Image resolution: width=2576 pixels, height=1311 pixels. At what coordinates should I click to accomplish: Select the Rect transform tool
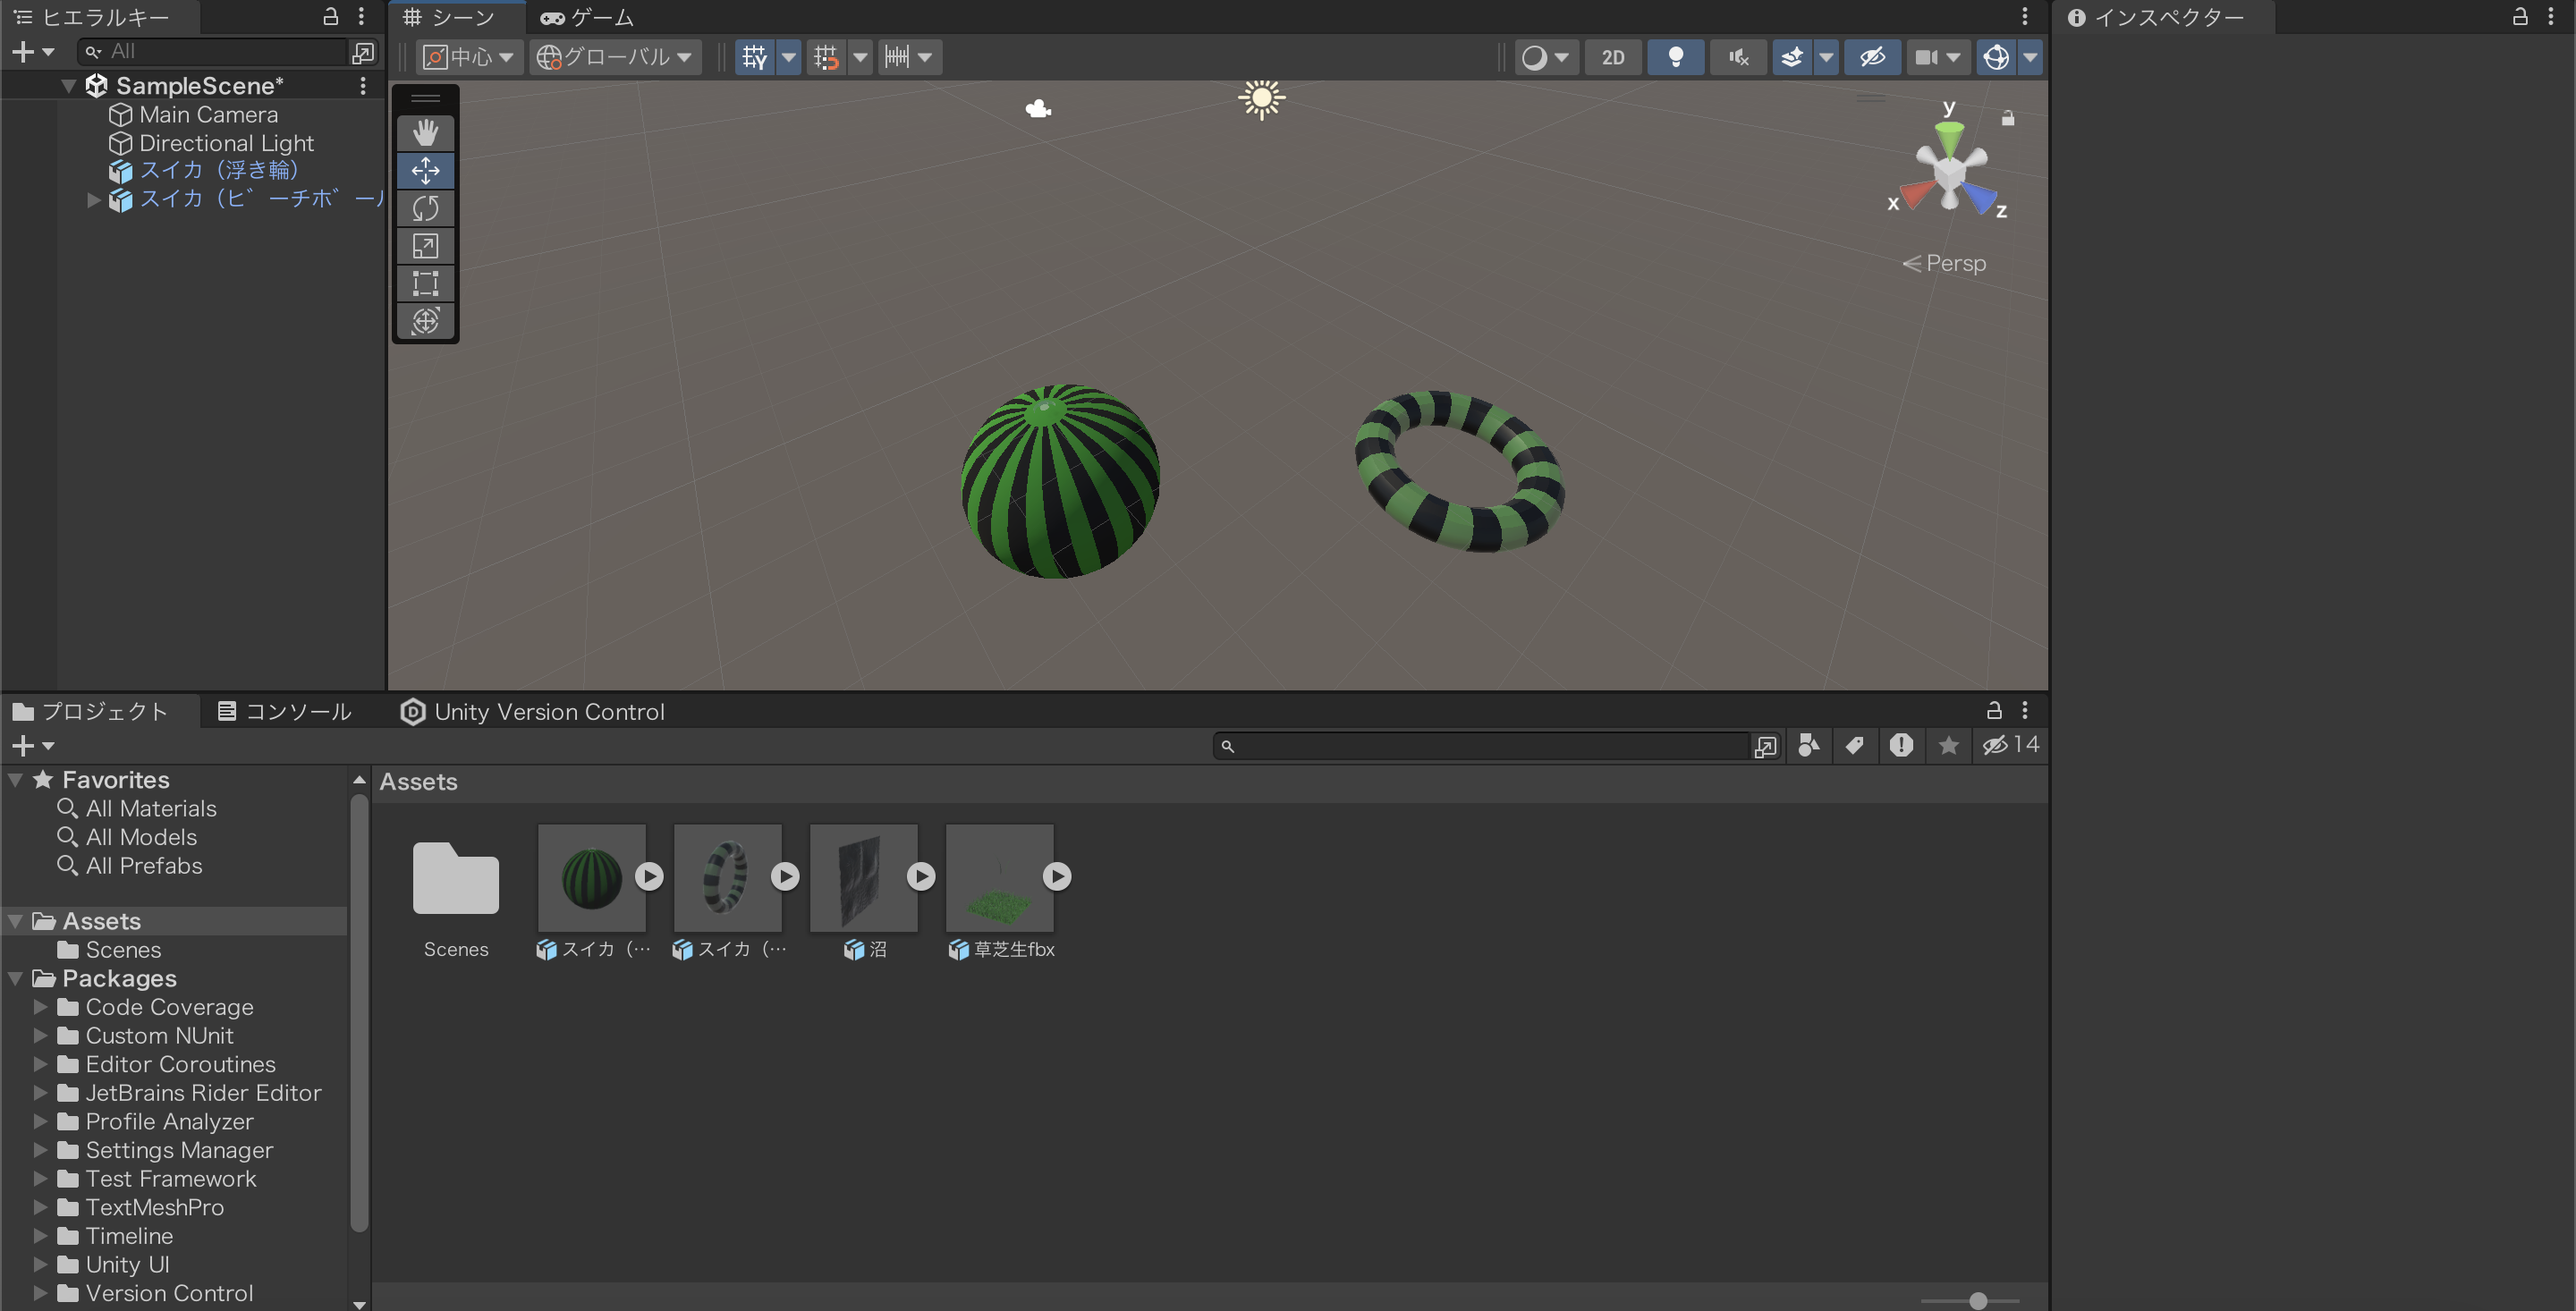[x=425, y=283]
